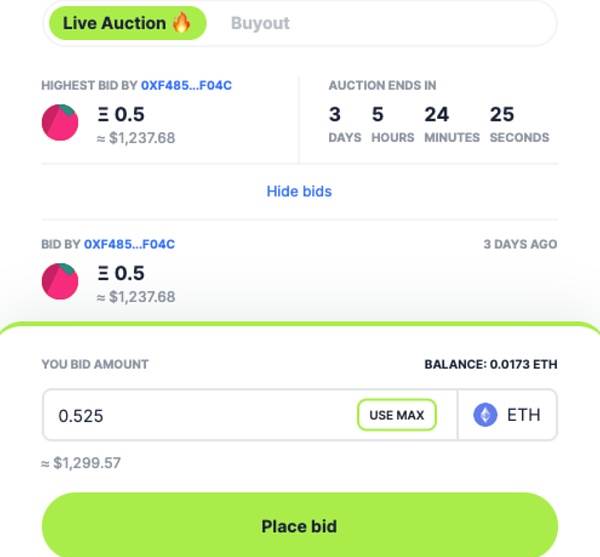Click the Balance: 0.0173 ETH label

491,364
